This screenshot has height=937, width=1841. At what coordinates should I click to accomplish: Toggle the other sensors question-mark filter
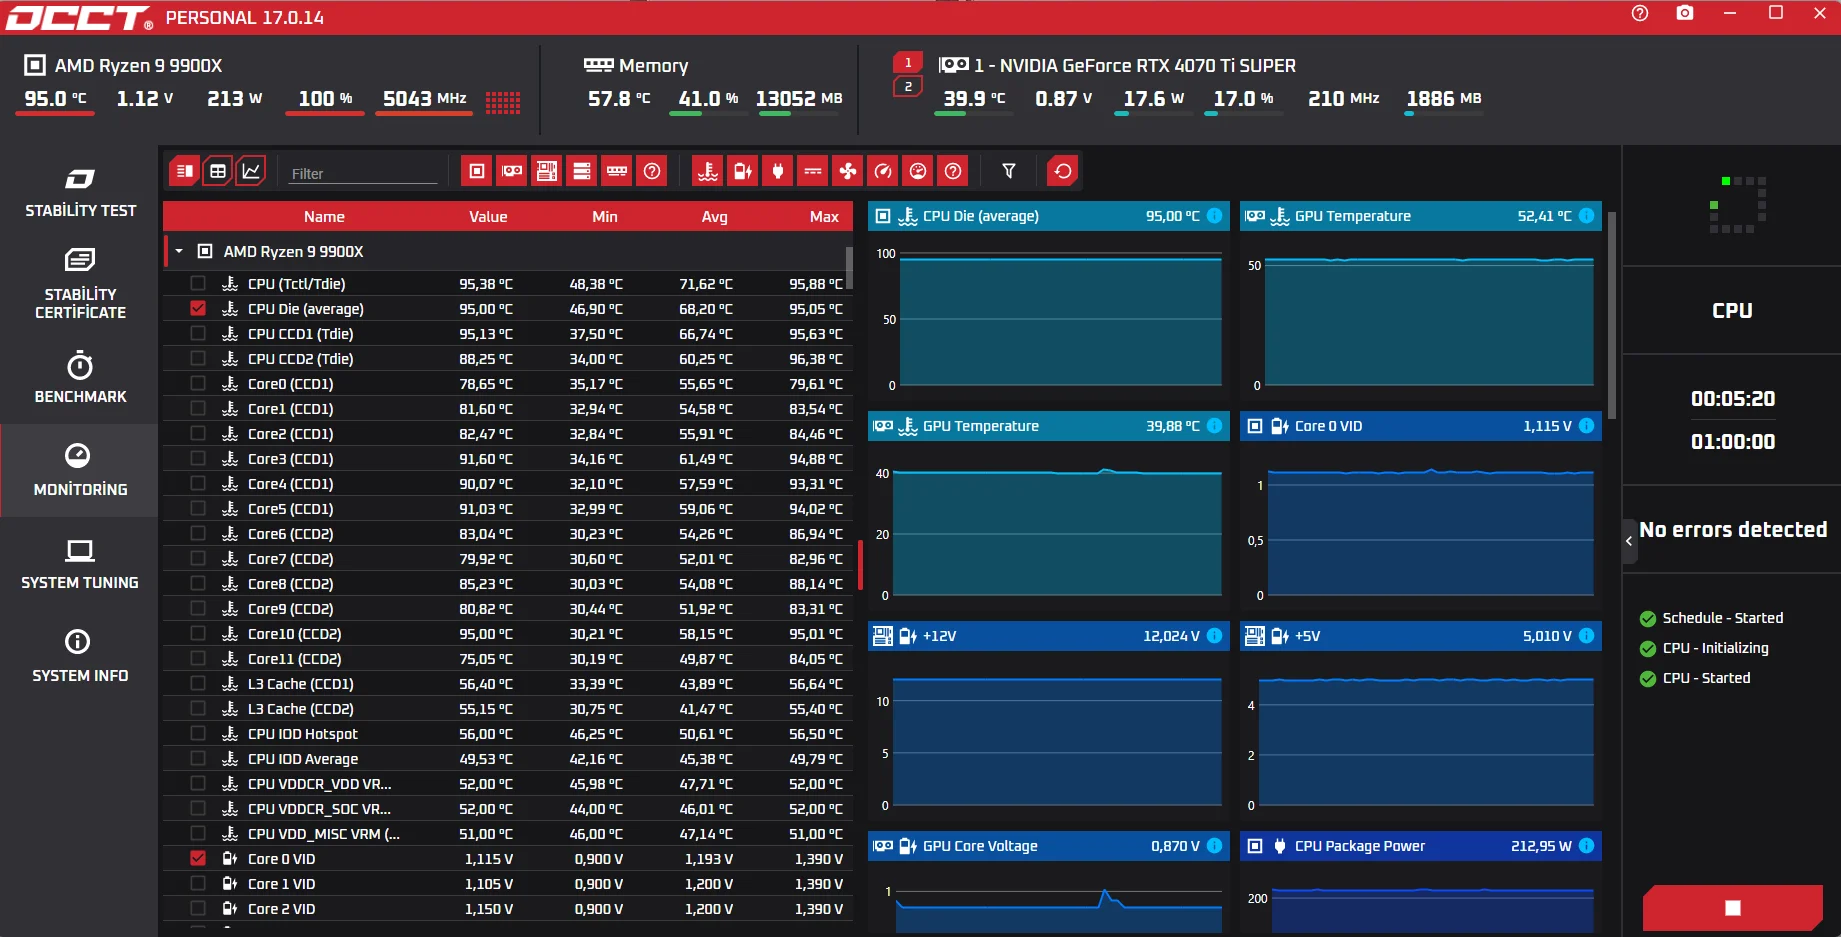tap(953, 171)
